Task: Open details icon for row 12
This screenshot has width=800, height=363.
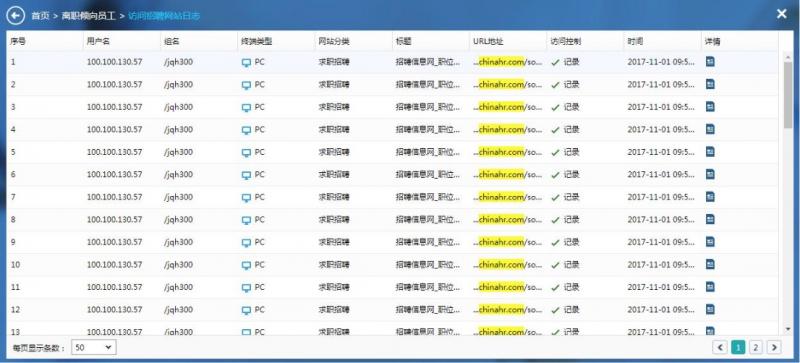Action: coord(710,309)
